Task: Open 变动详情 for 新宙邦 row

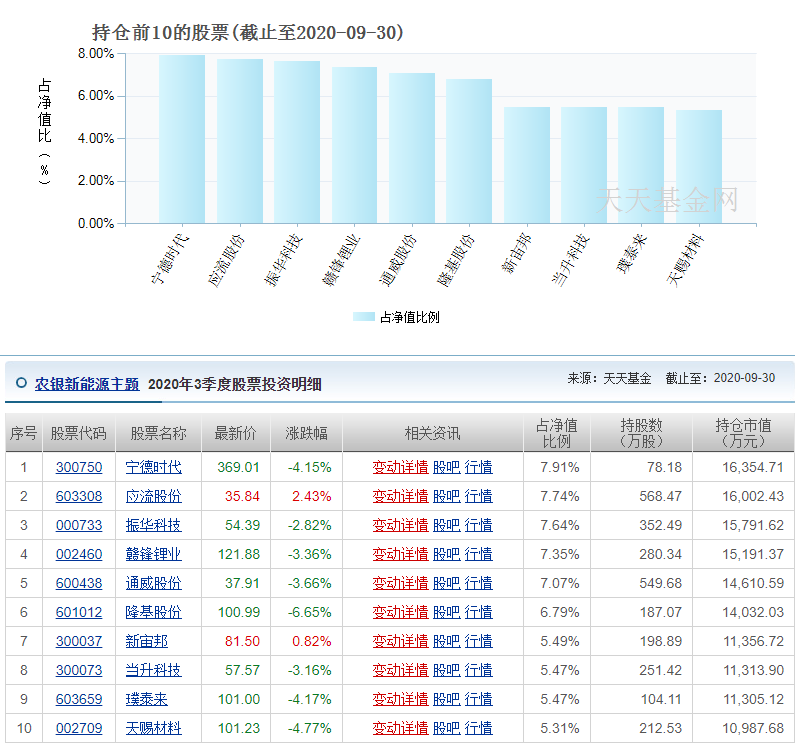Action: click(x=401, y=641)
